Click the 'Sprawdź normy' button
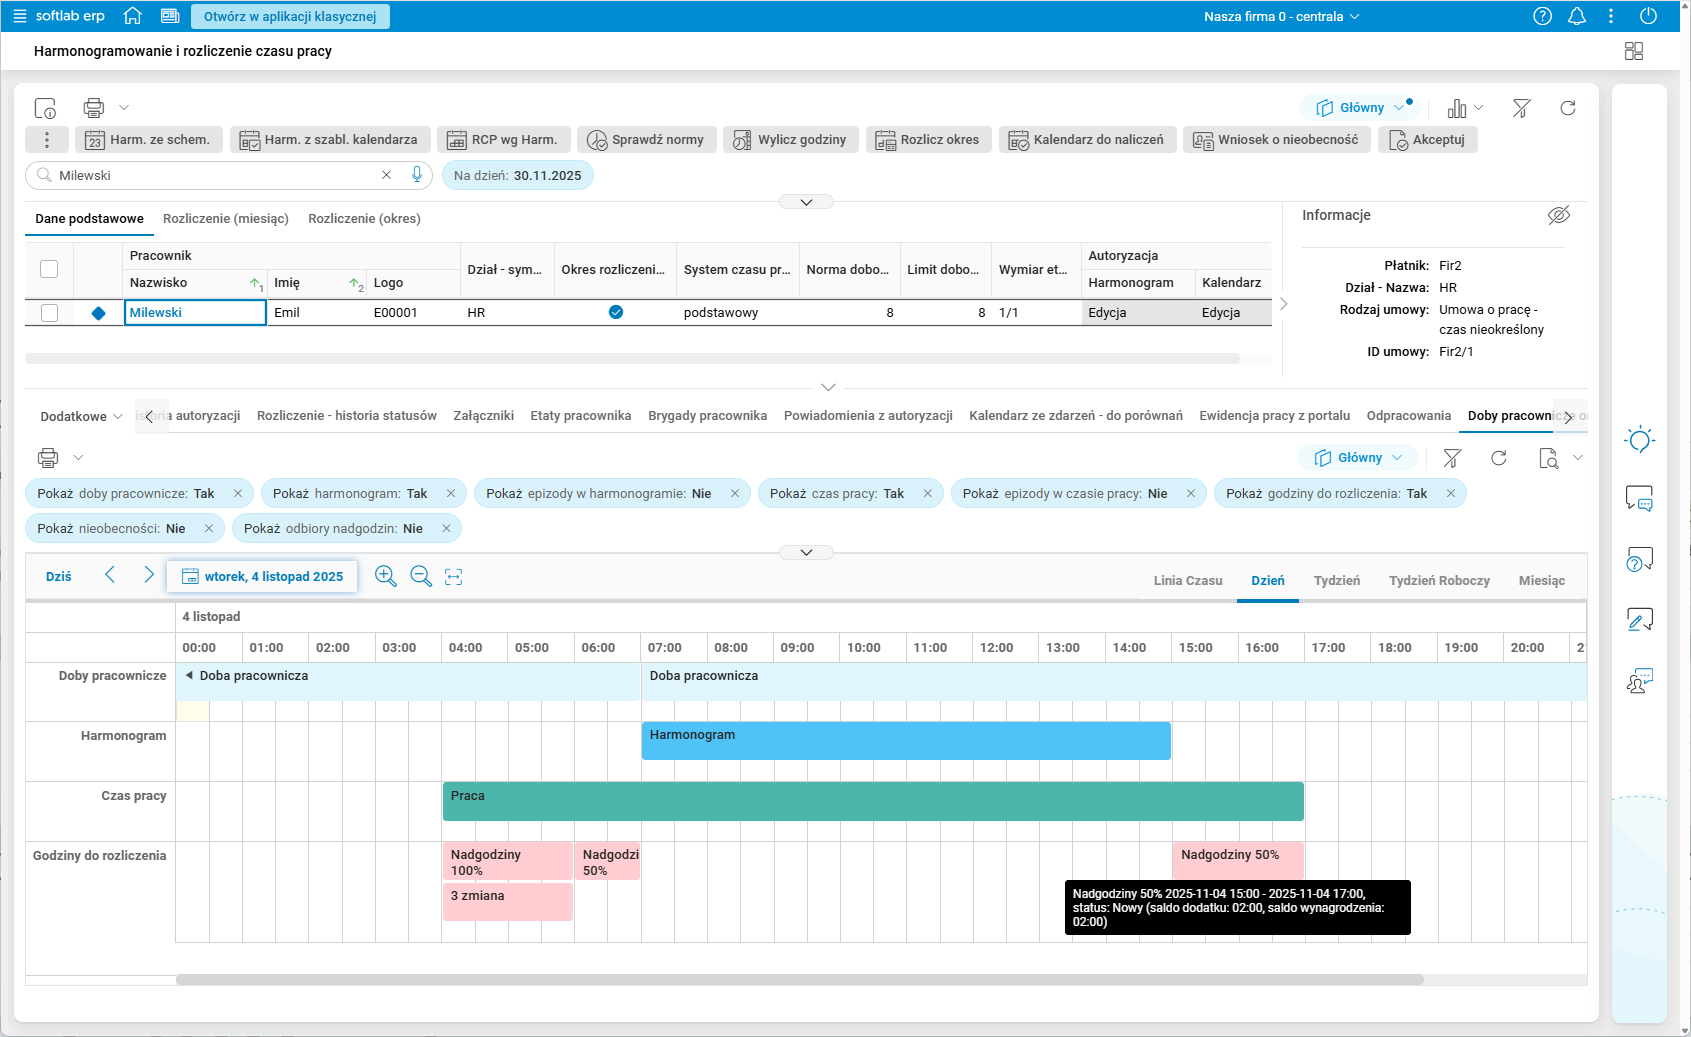1691x1037 pixels. point(646,140)
